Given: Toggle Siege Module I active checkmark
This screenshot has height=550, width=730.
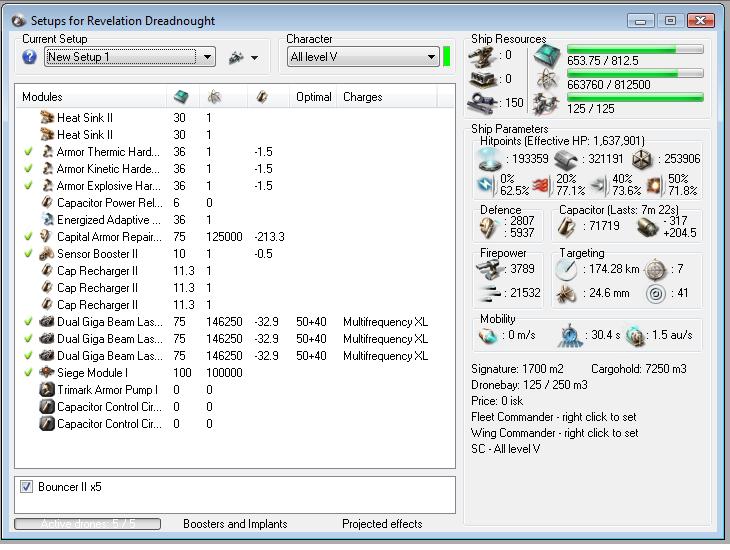Looking at the screenshot, I should tap(28, 373).
